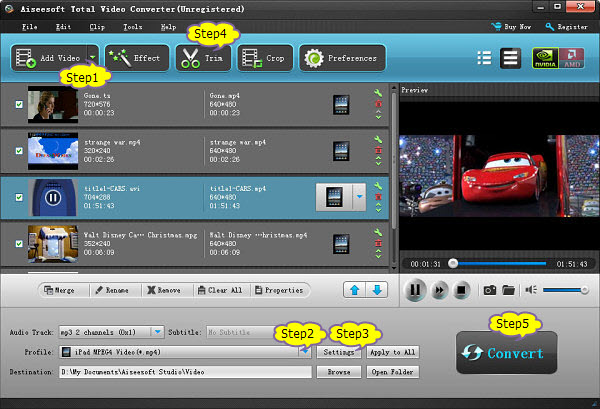Pause the preview playback
Screen dimensions: 600x409
[415, 290]
